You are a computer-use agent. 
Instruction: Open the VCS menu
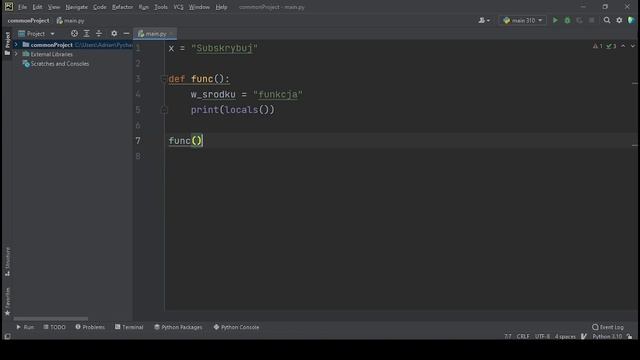178,7
